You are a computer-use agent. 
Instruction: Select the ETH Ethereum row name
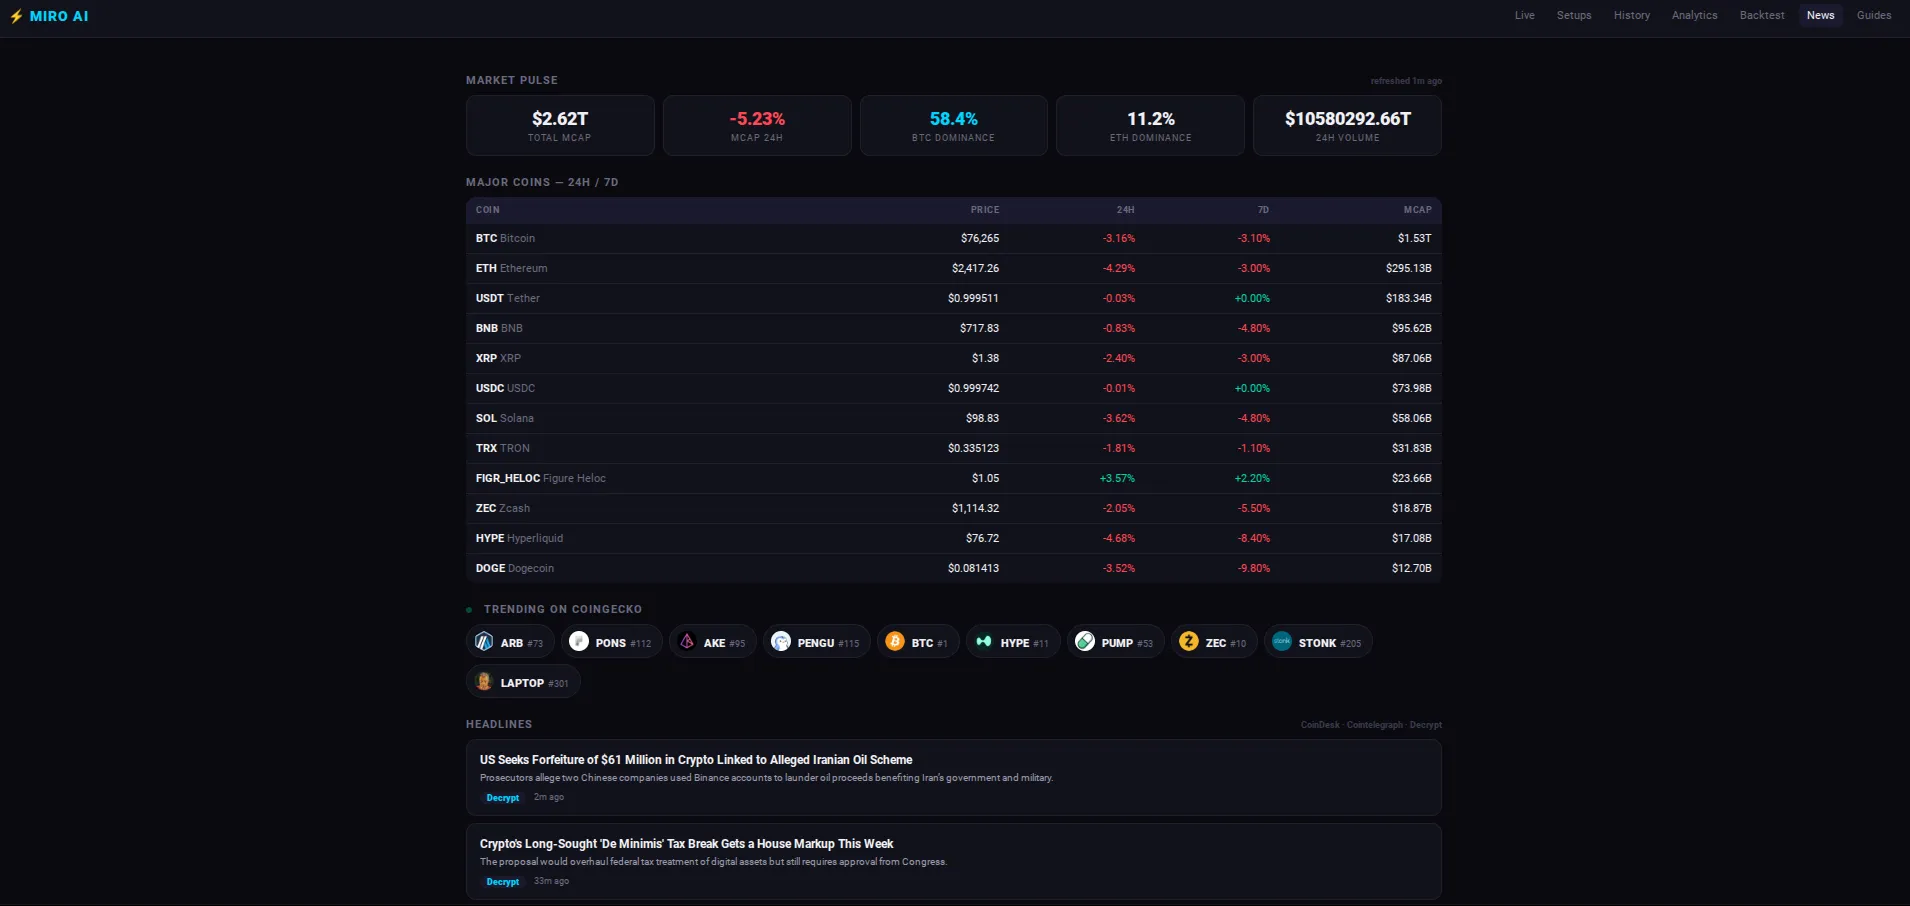(x=511, y=268)
